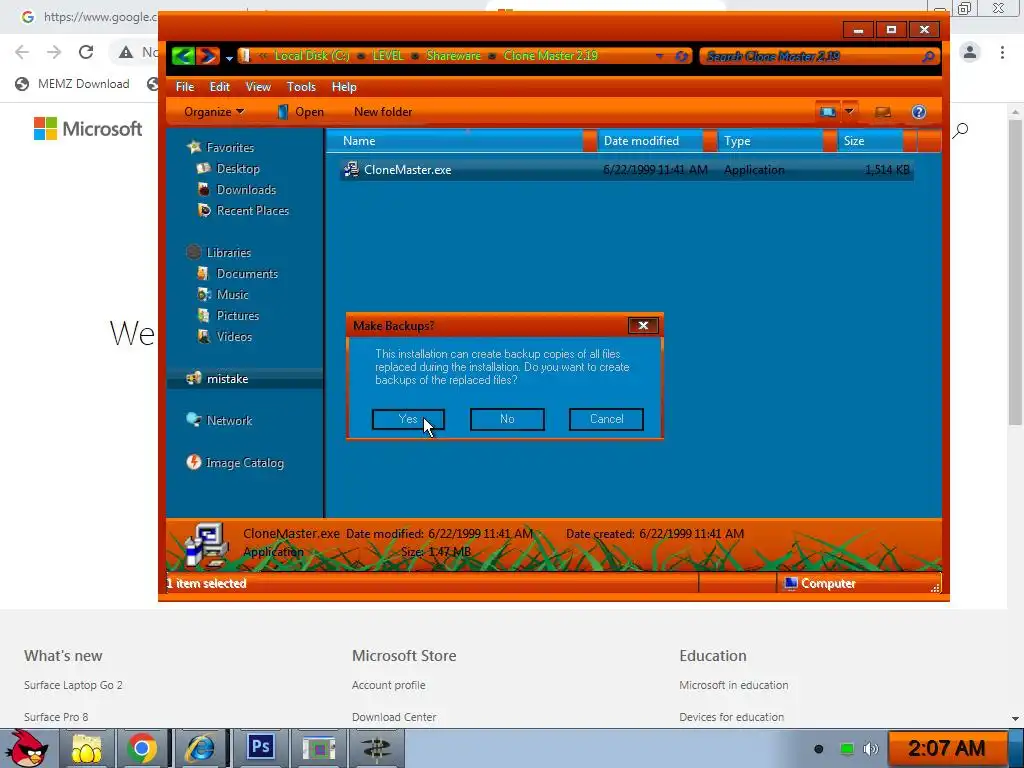Open Desktop in the navigation pane
The image size is (1024, 768).
click(x=238, y=168)
